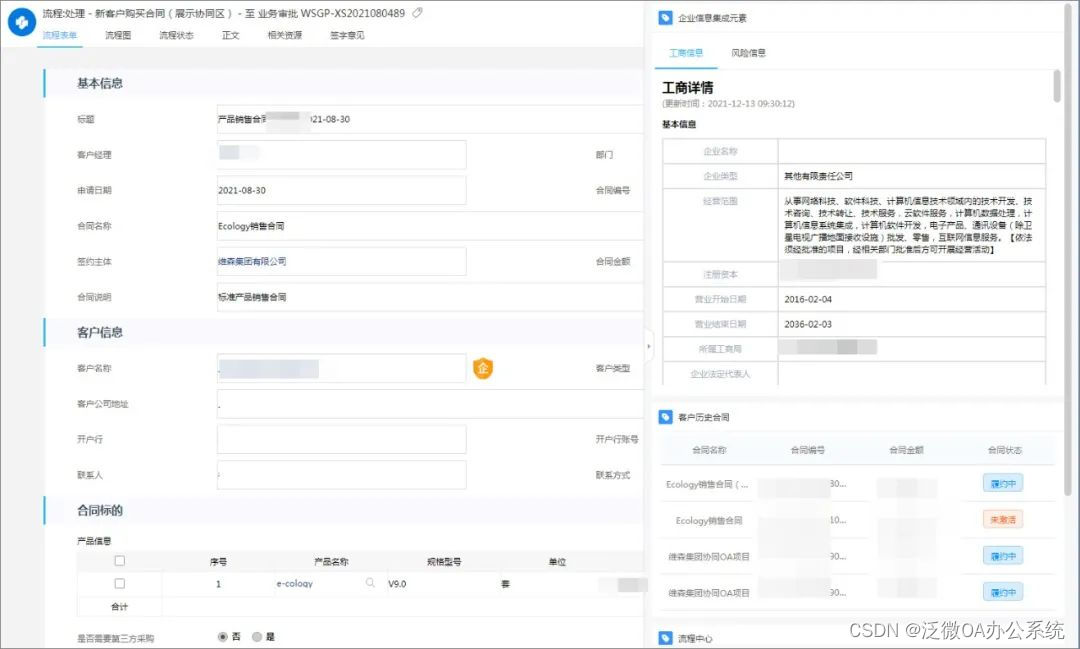Click the 履约中 status tag for Ecology销售合同 (...

(1003, 484)
